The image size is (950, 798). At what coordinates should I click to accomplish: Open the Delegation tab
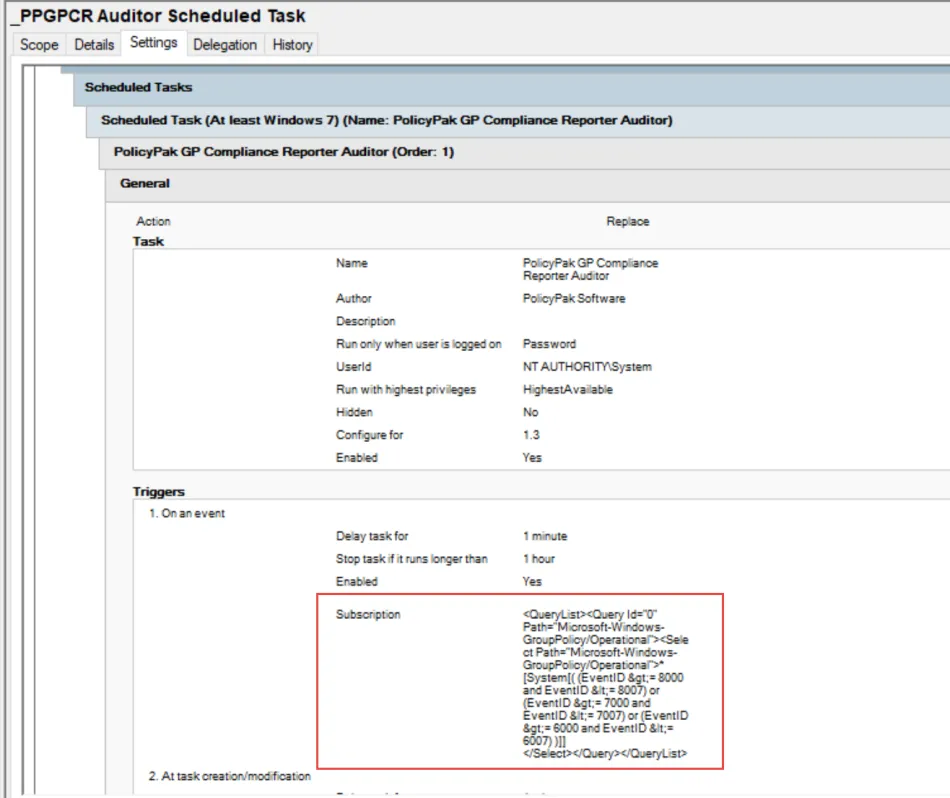225,45
